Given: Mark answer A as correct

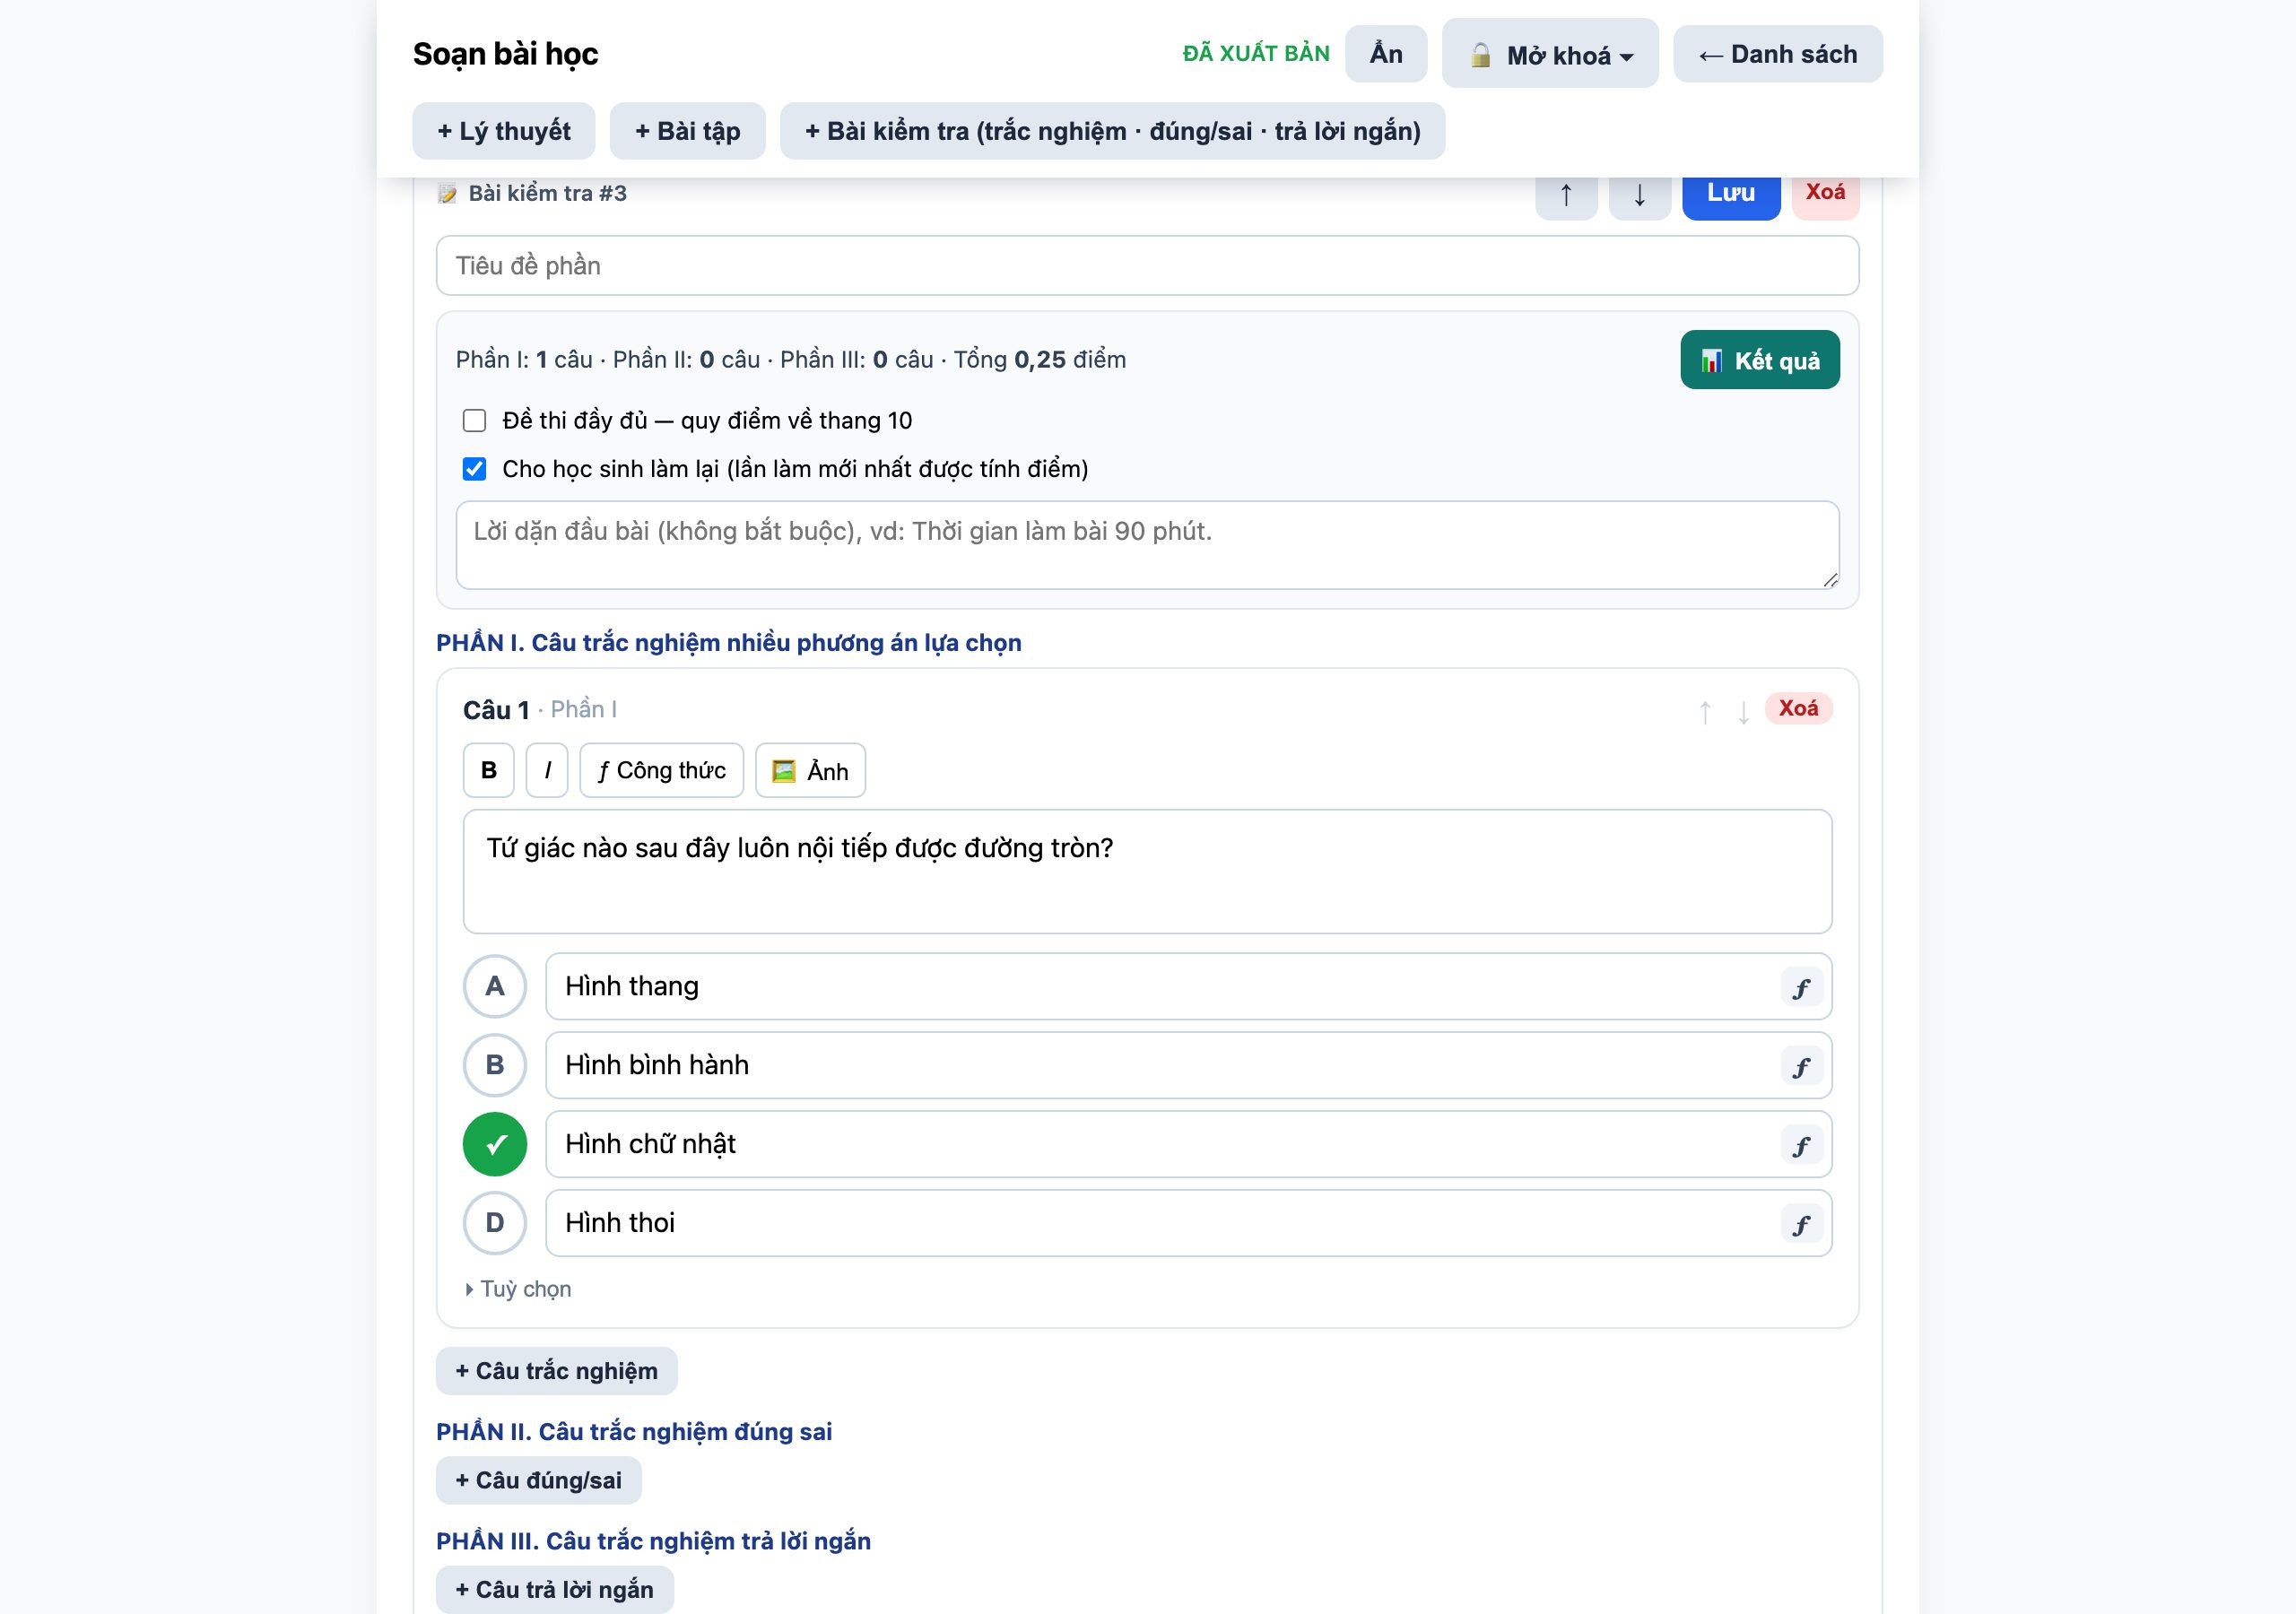Looking at the screenshot, I should pyautogui.click(x=495, y=986).
